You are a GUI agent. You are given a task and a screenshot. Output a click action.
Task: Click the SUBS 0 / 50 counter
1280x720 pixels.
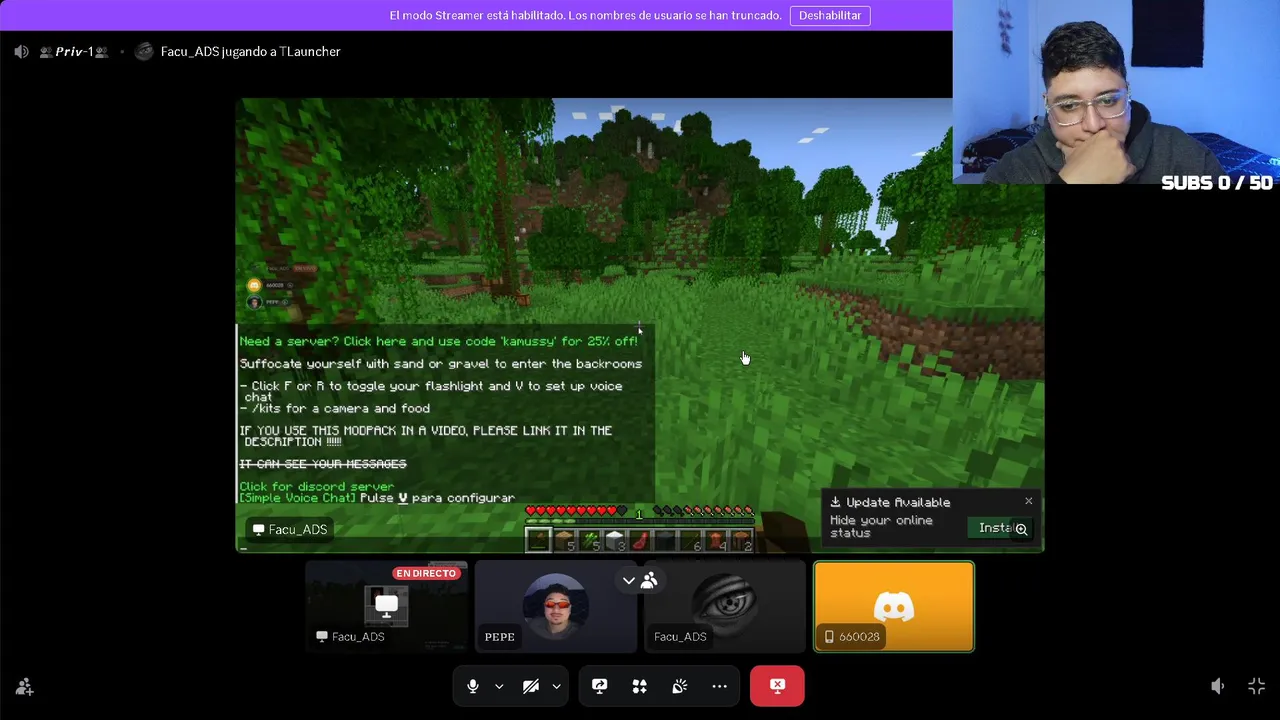coord(1217,183)
